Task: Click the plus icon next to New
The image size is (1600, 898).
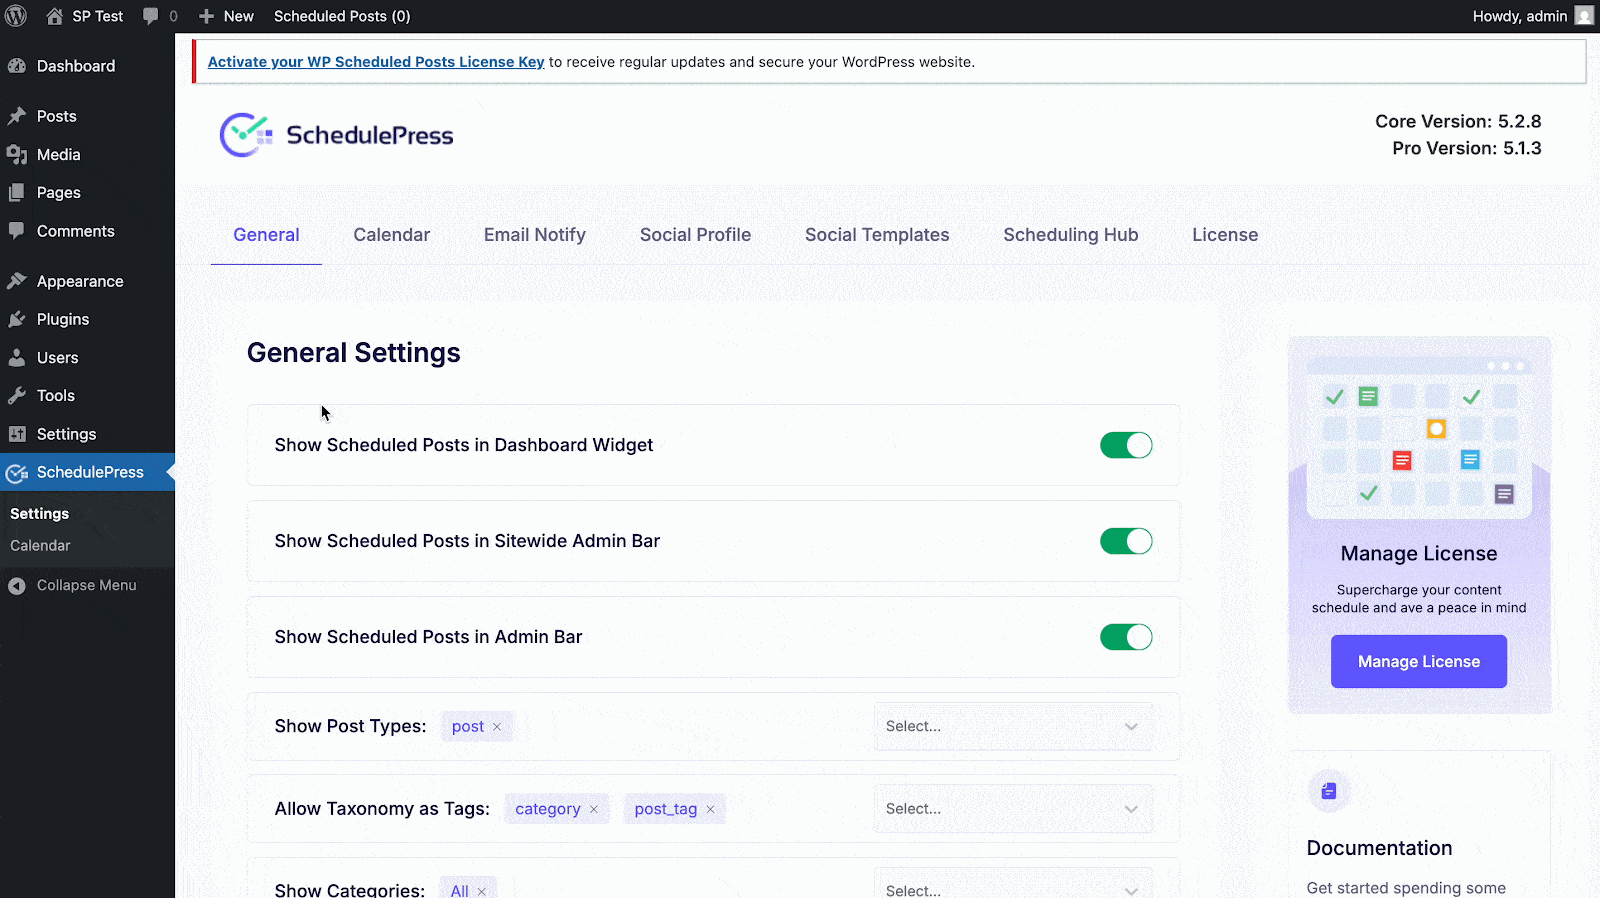Action: tap(206, 16)
